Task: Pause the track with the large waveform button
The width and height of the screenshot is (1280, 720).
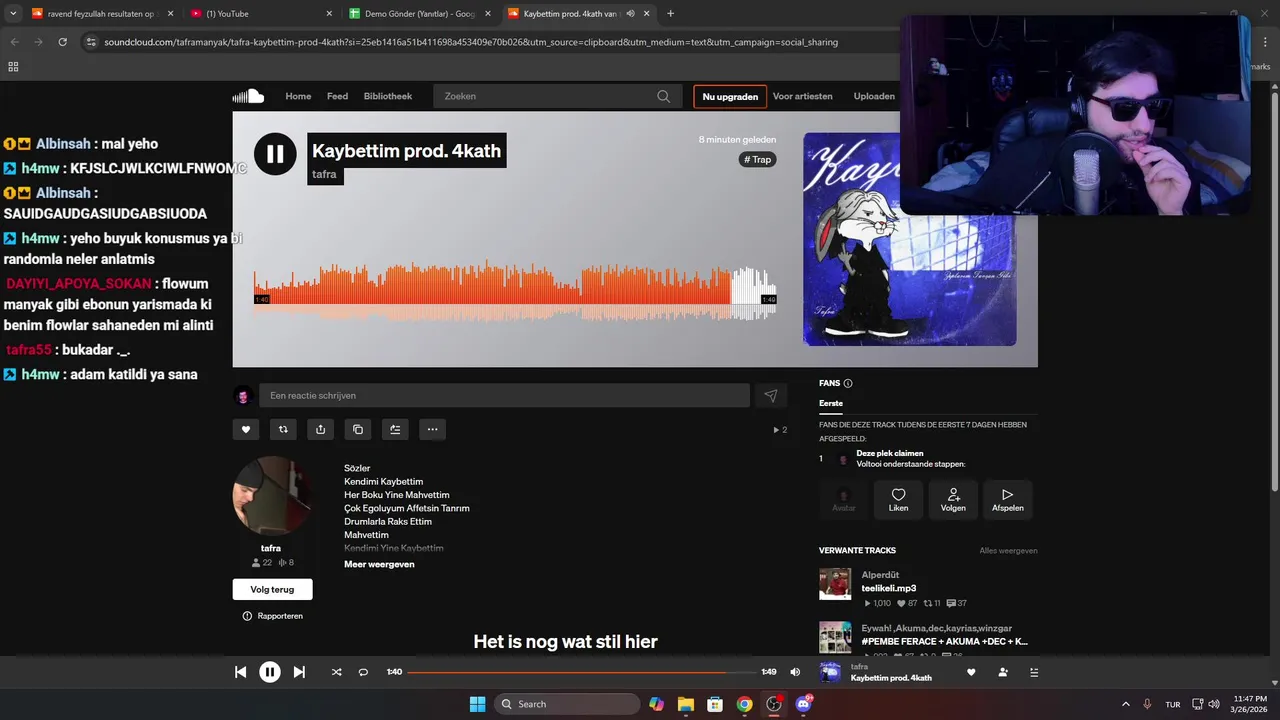Action: [275, 154]
